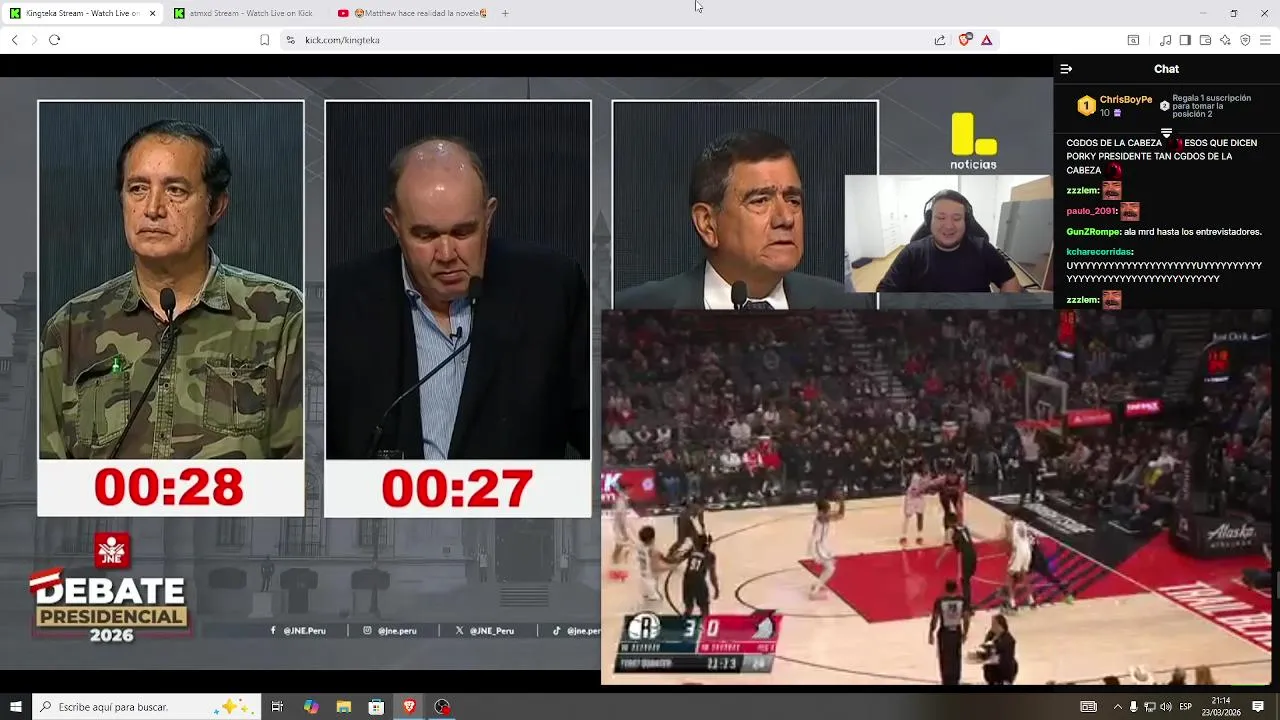1280x720 pixels.
Task: Open the network tray icon
Action: (x=1149, y=707)
